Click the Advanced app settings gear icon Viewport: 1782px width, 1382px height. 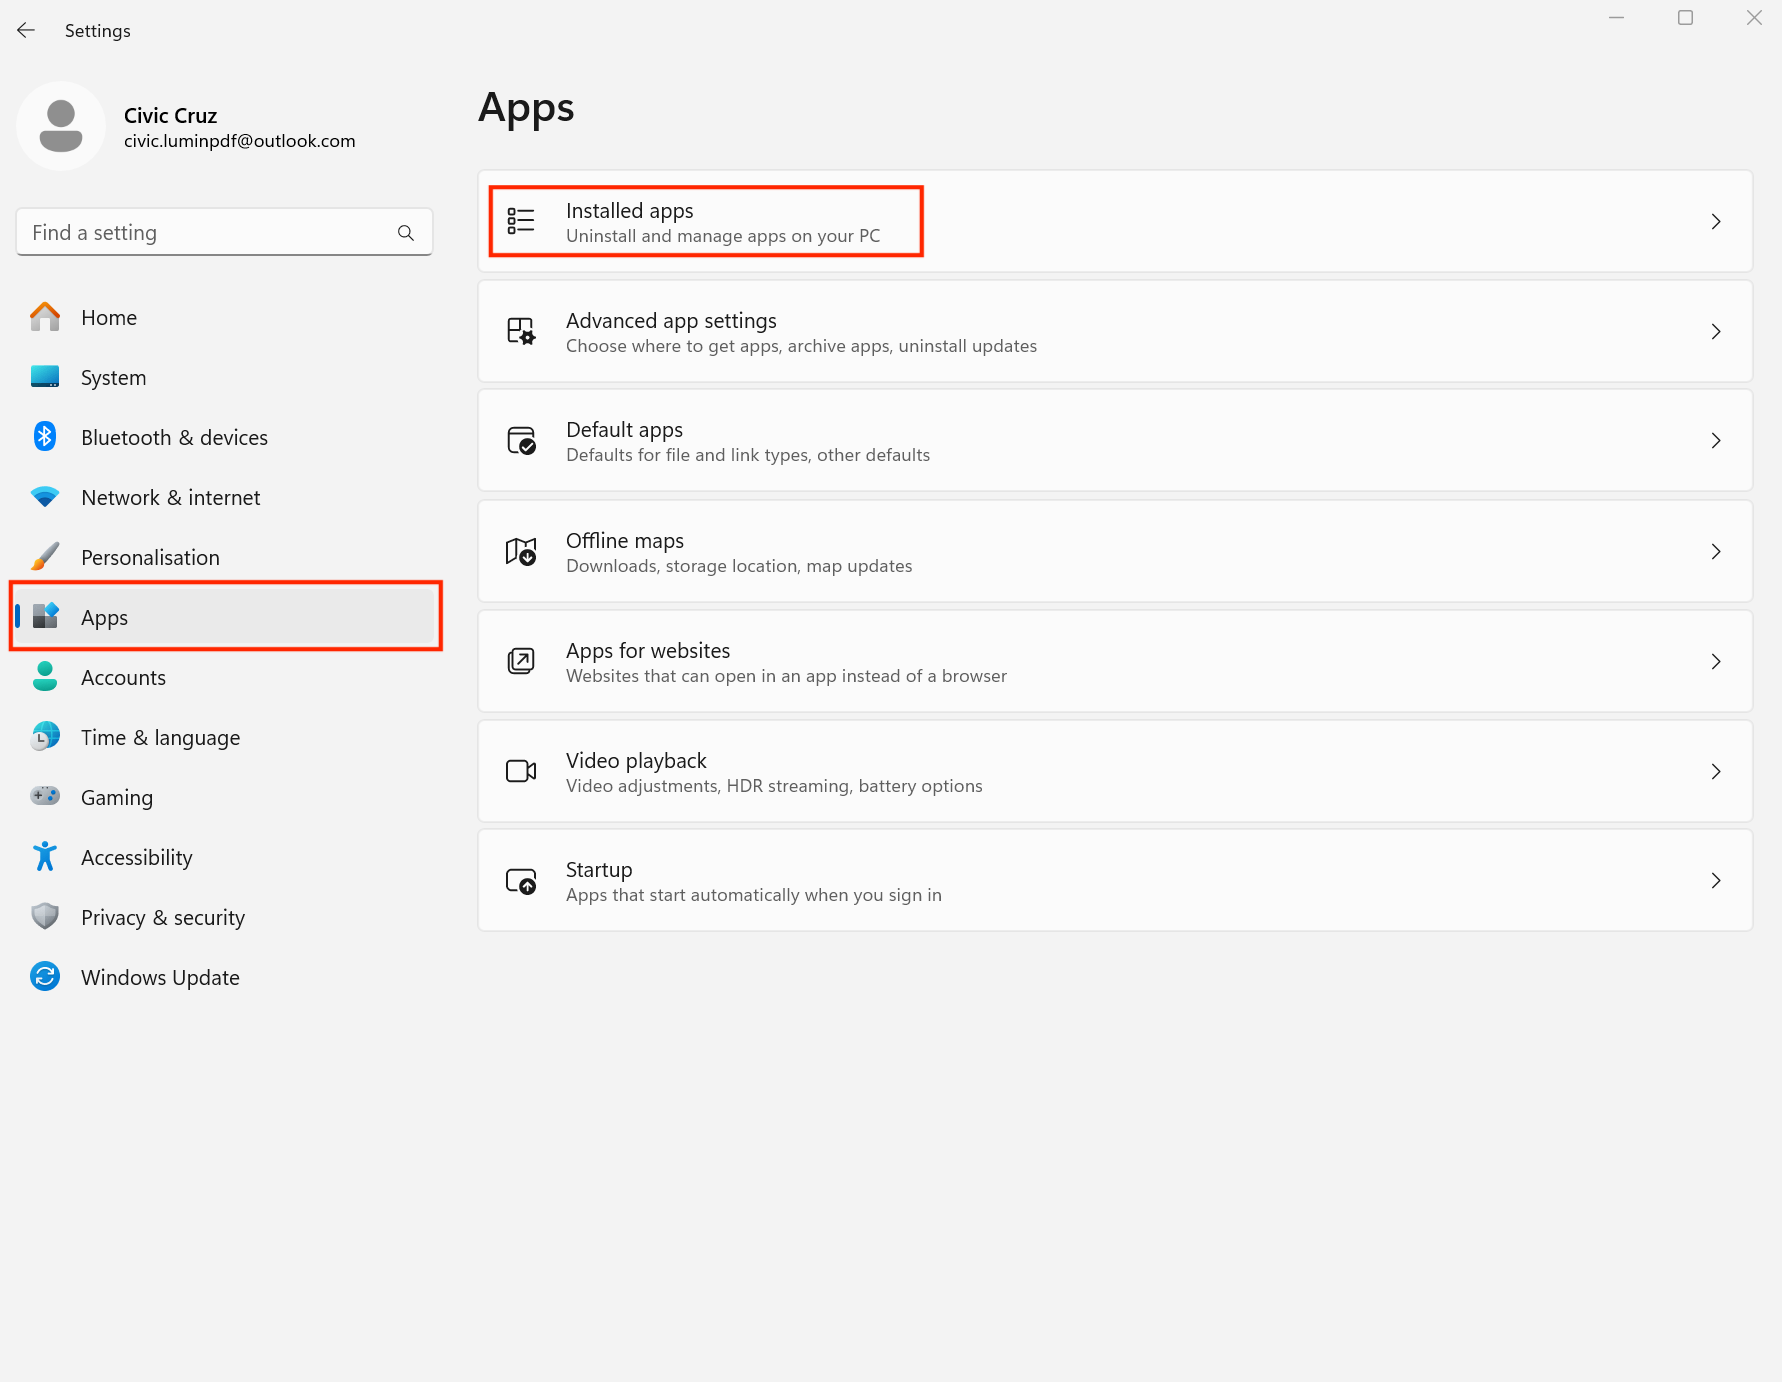click(521, 331)
